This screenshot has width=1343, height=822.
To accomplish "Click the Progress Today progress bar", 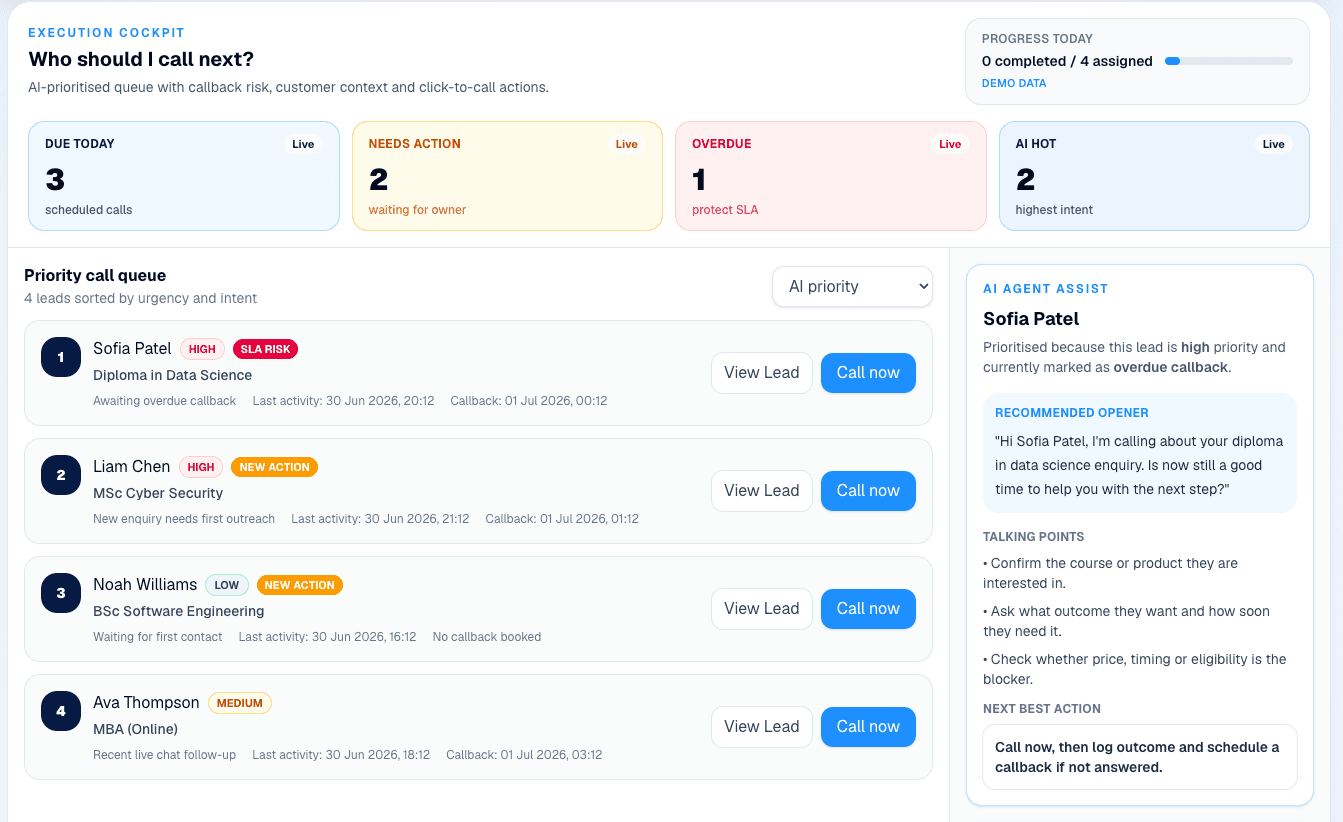I will (x=1229, y=61).
